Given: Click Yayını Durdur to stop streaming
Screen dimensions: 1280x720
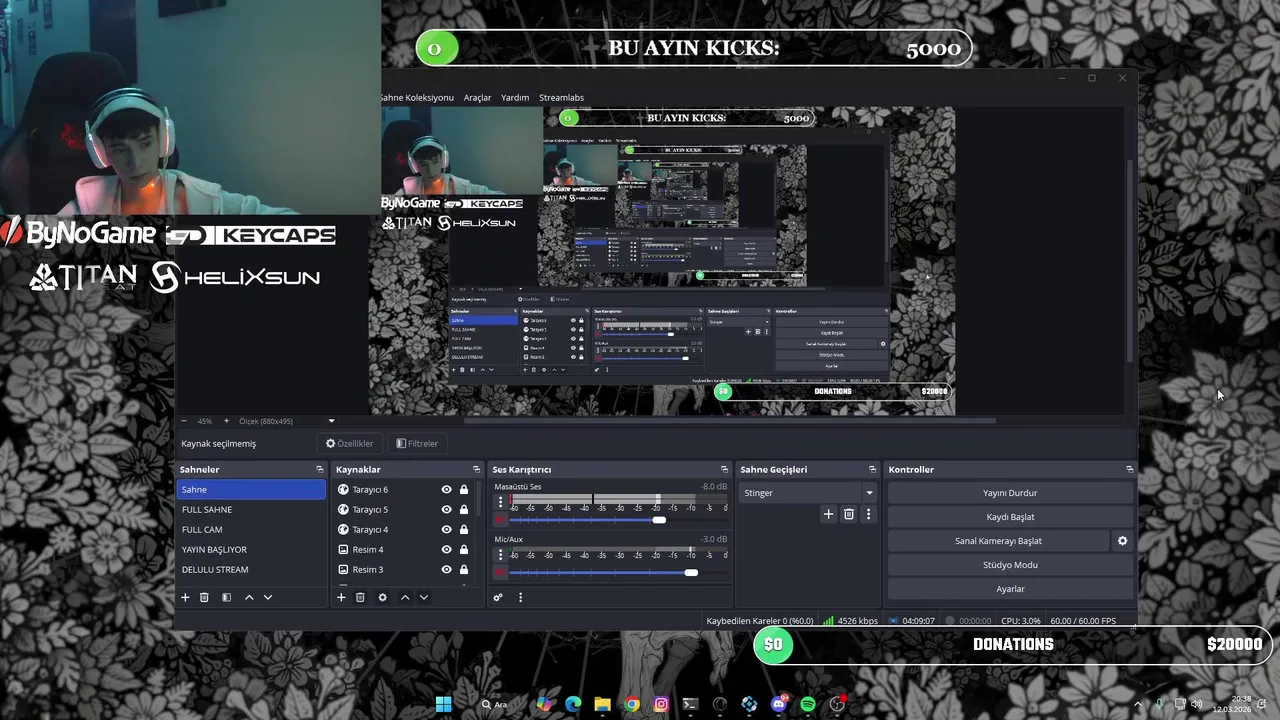Looking at the screenshot, I should 1010,493.
